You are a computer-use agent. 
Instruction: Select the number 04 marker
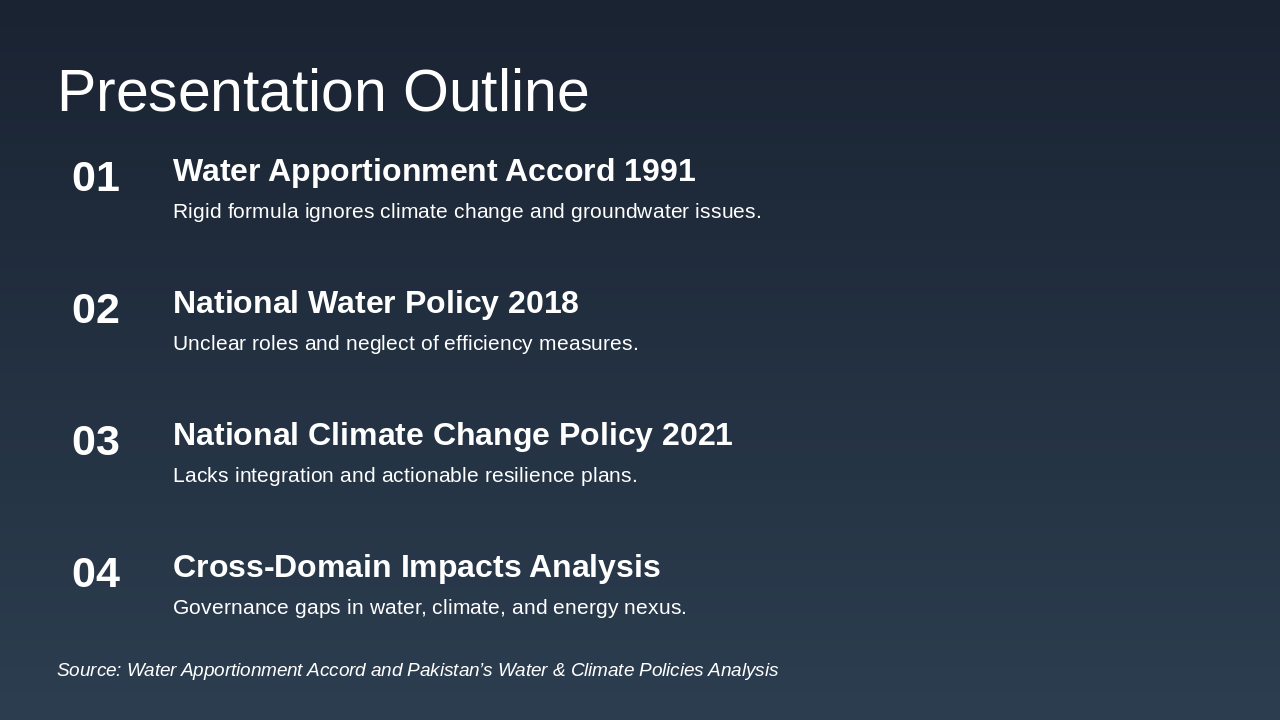(x=96, y=573)
